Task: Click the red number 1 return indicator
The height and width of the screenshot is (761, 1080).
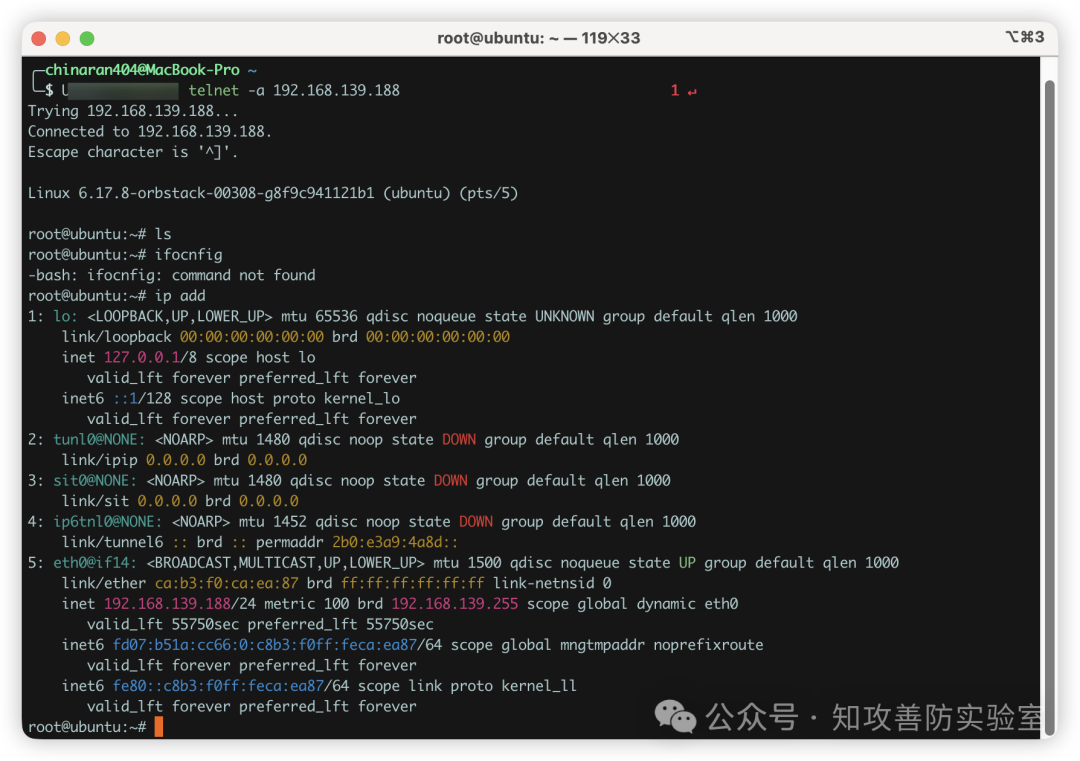Action: (675, 90)
